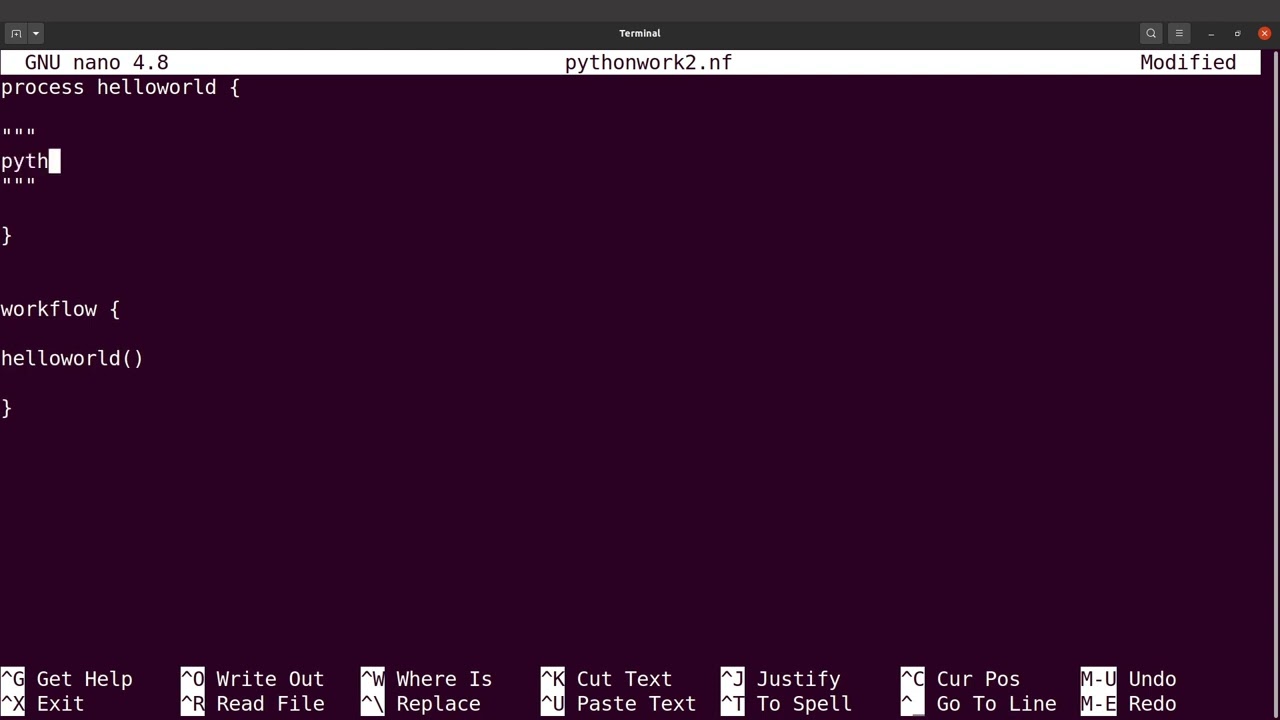The image size is (1280, 720).
Task: Open the terminal search icon
Action: 1151,33
